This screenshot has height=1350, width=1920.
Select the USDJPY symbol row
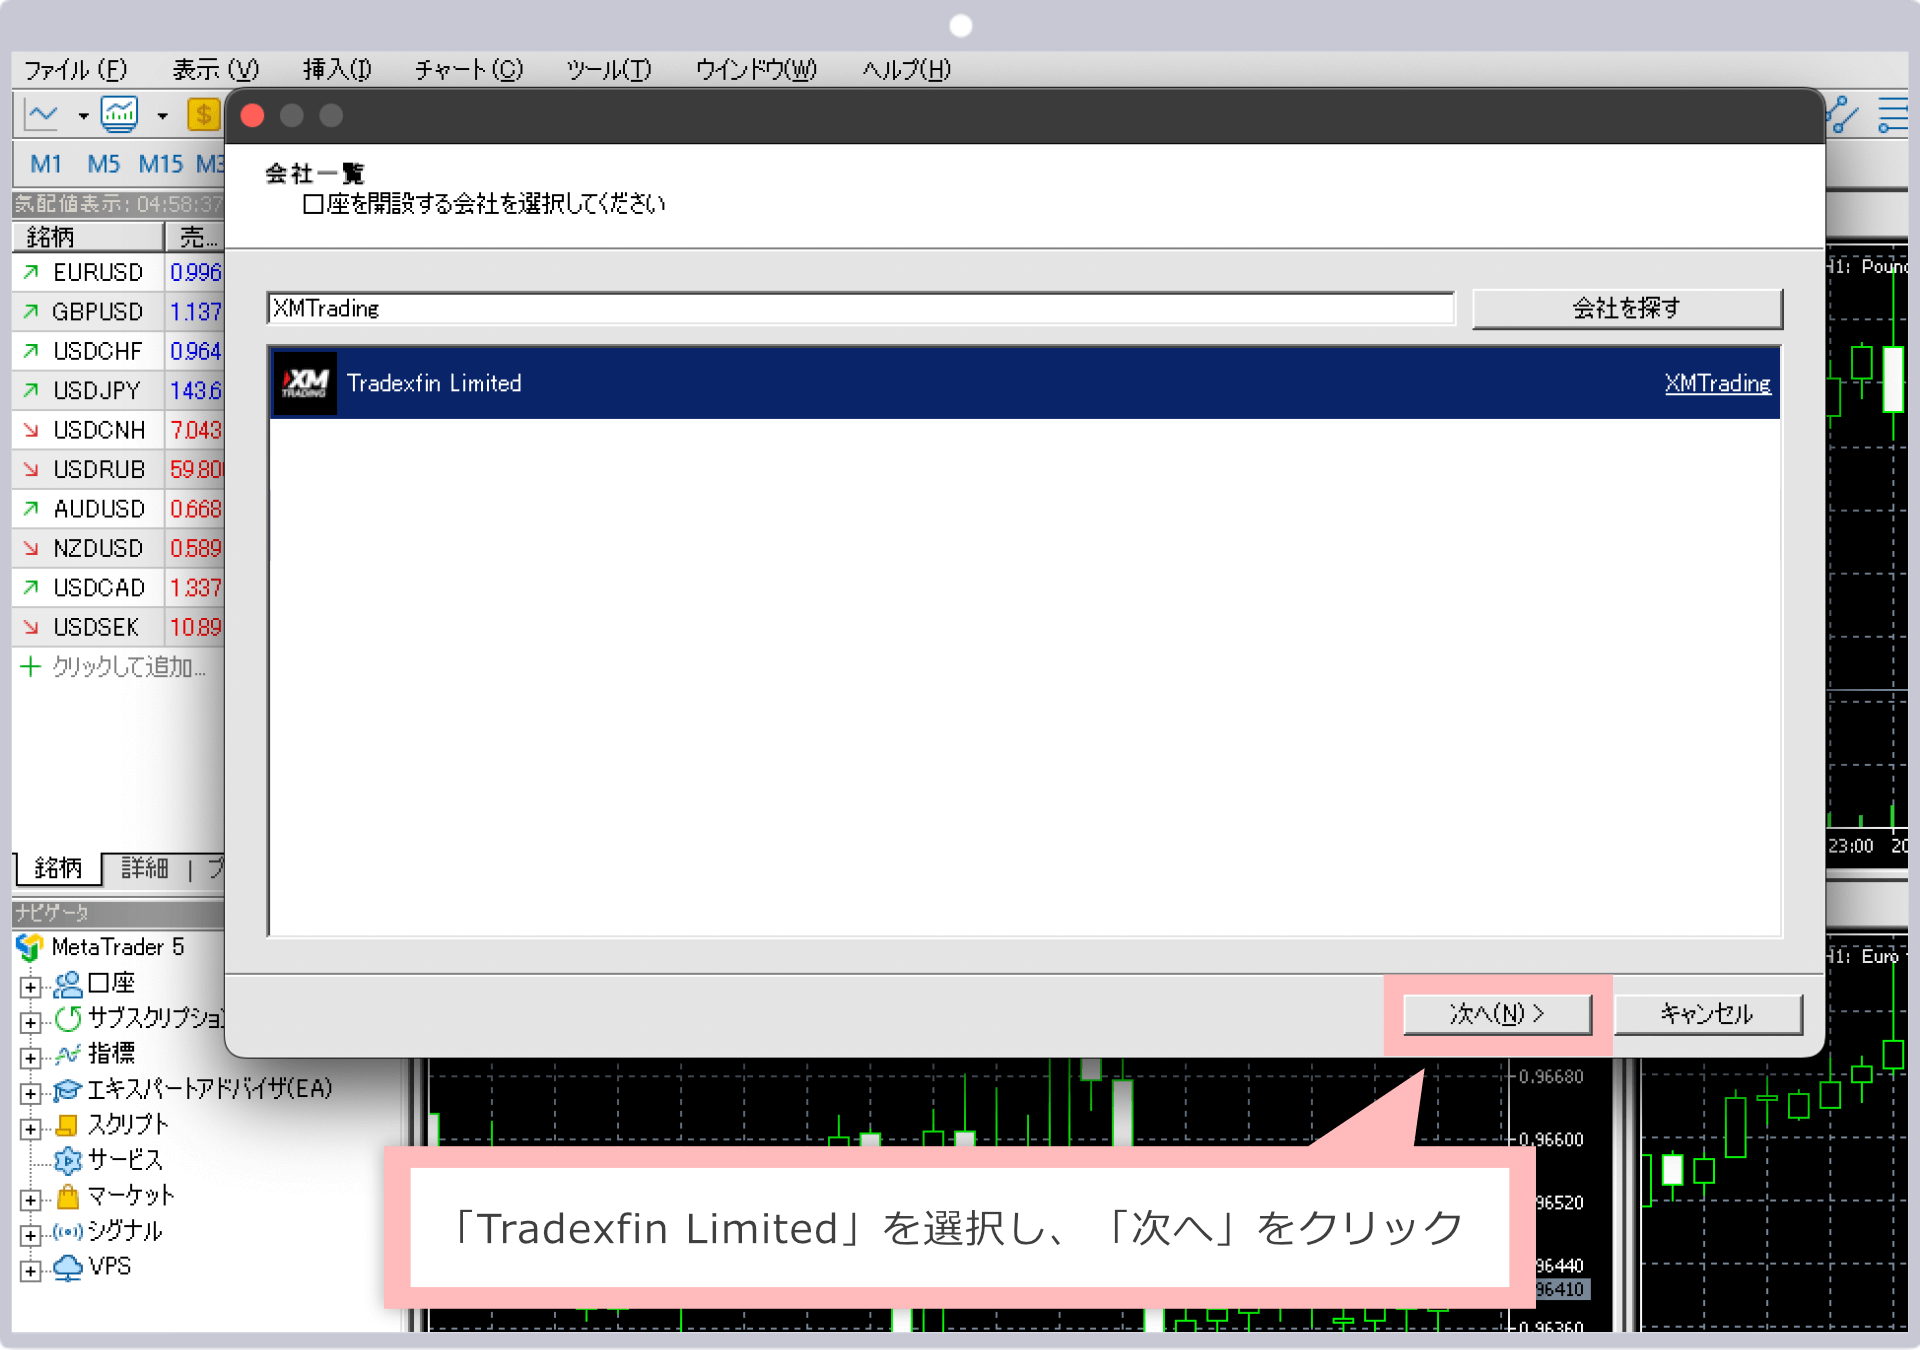119,391
